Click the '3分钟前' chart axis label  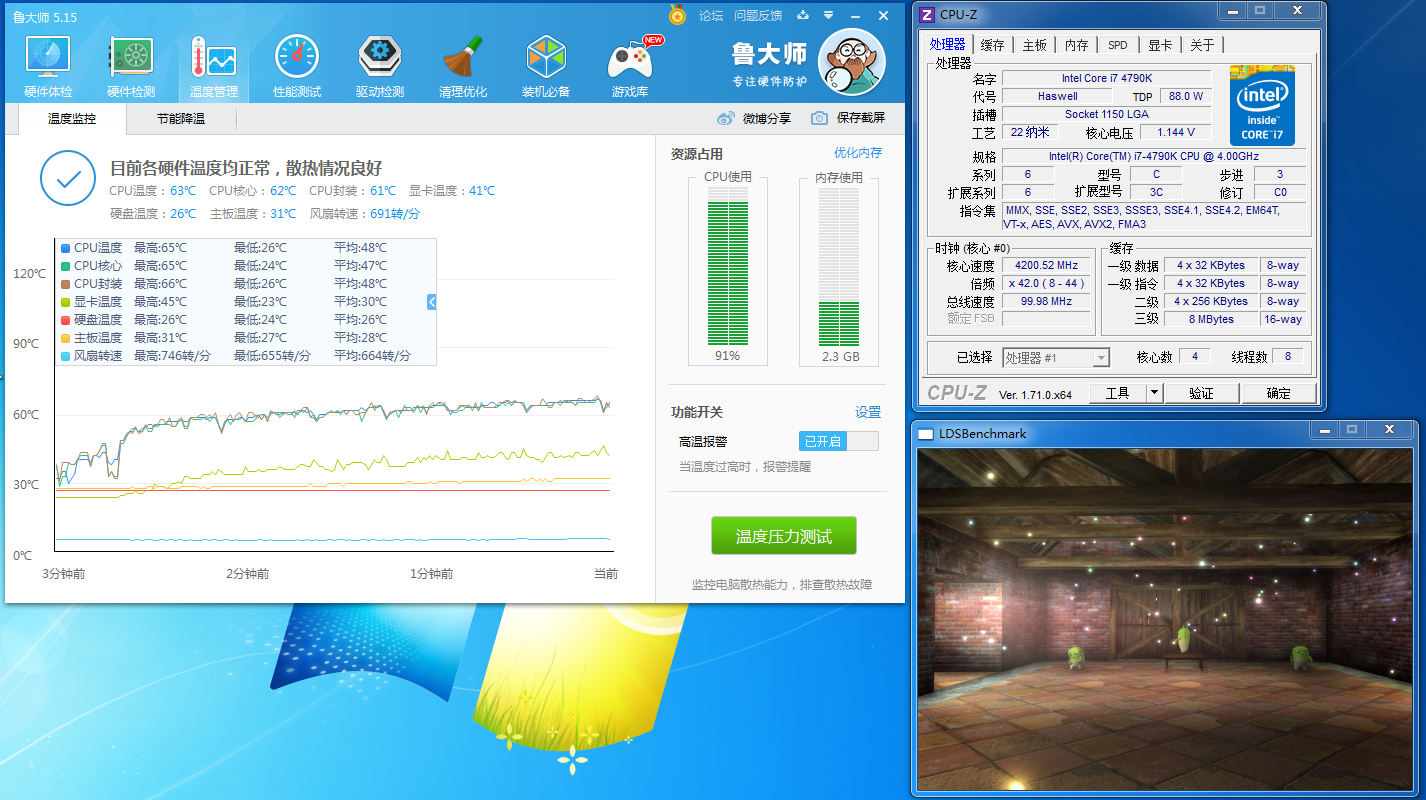(x=63, y=574)
